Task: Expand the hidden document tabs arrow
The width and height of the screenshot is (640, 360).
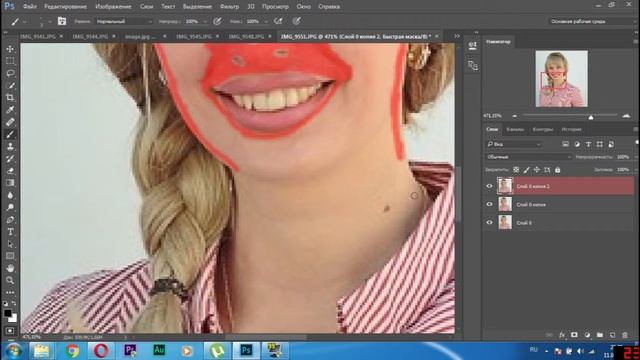Action: point(457,36)
